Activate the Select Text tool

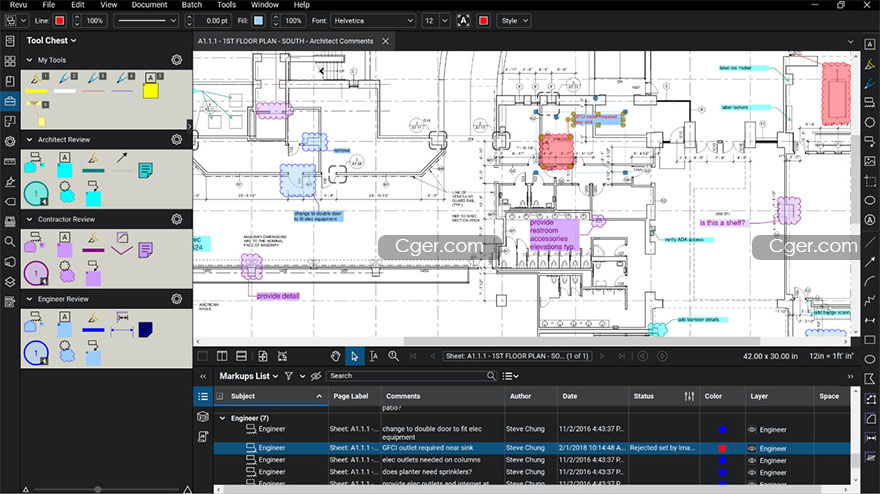tap(374, 356)
